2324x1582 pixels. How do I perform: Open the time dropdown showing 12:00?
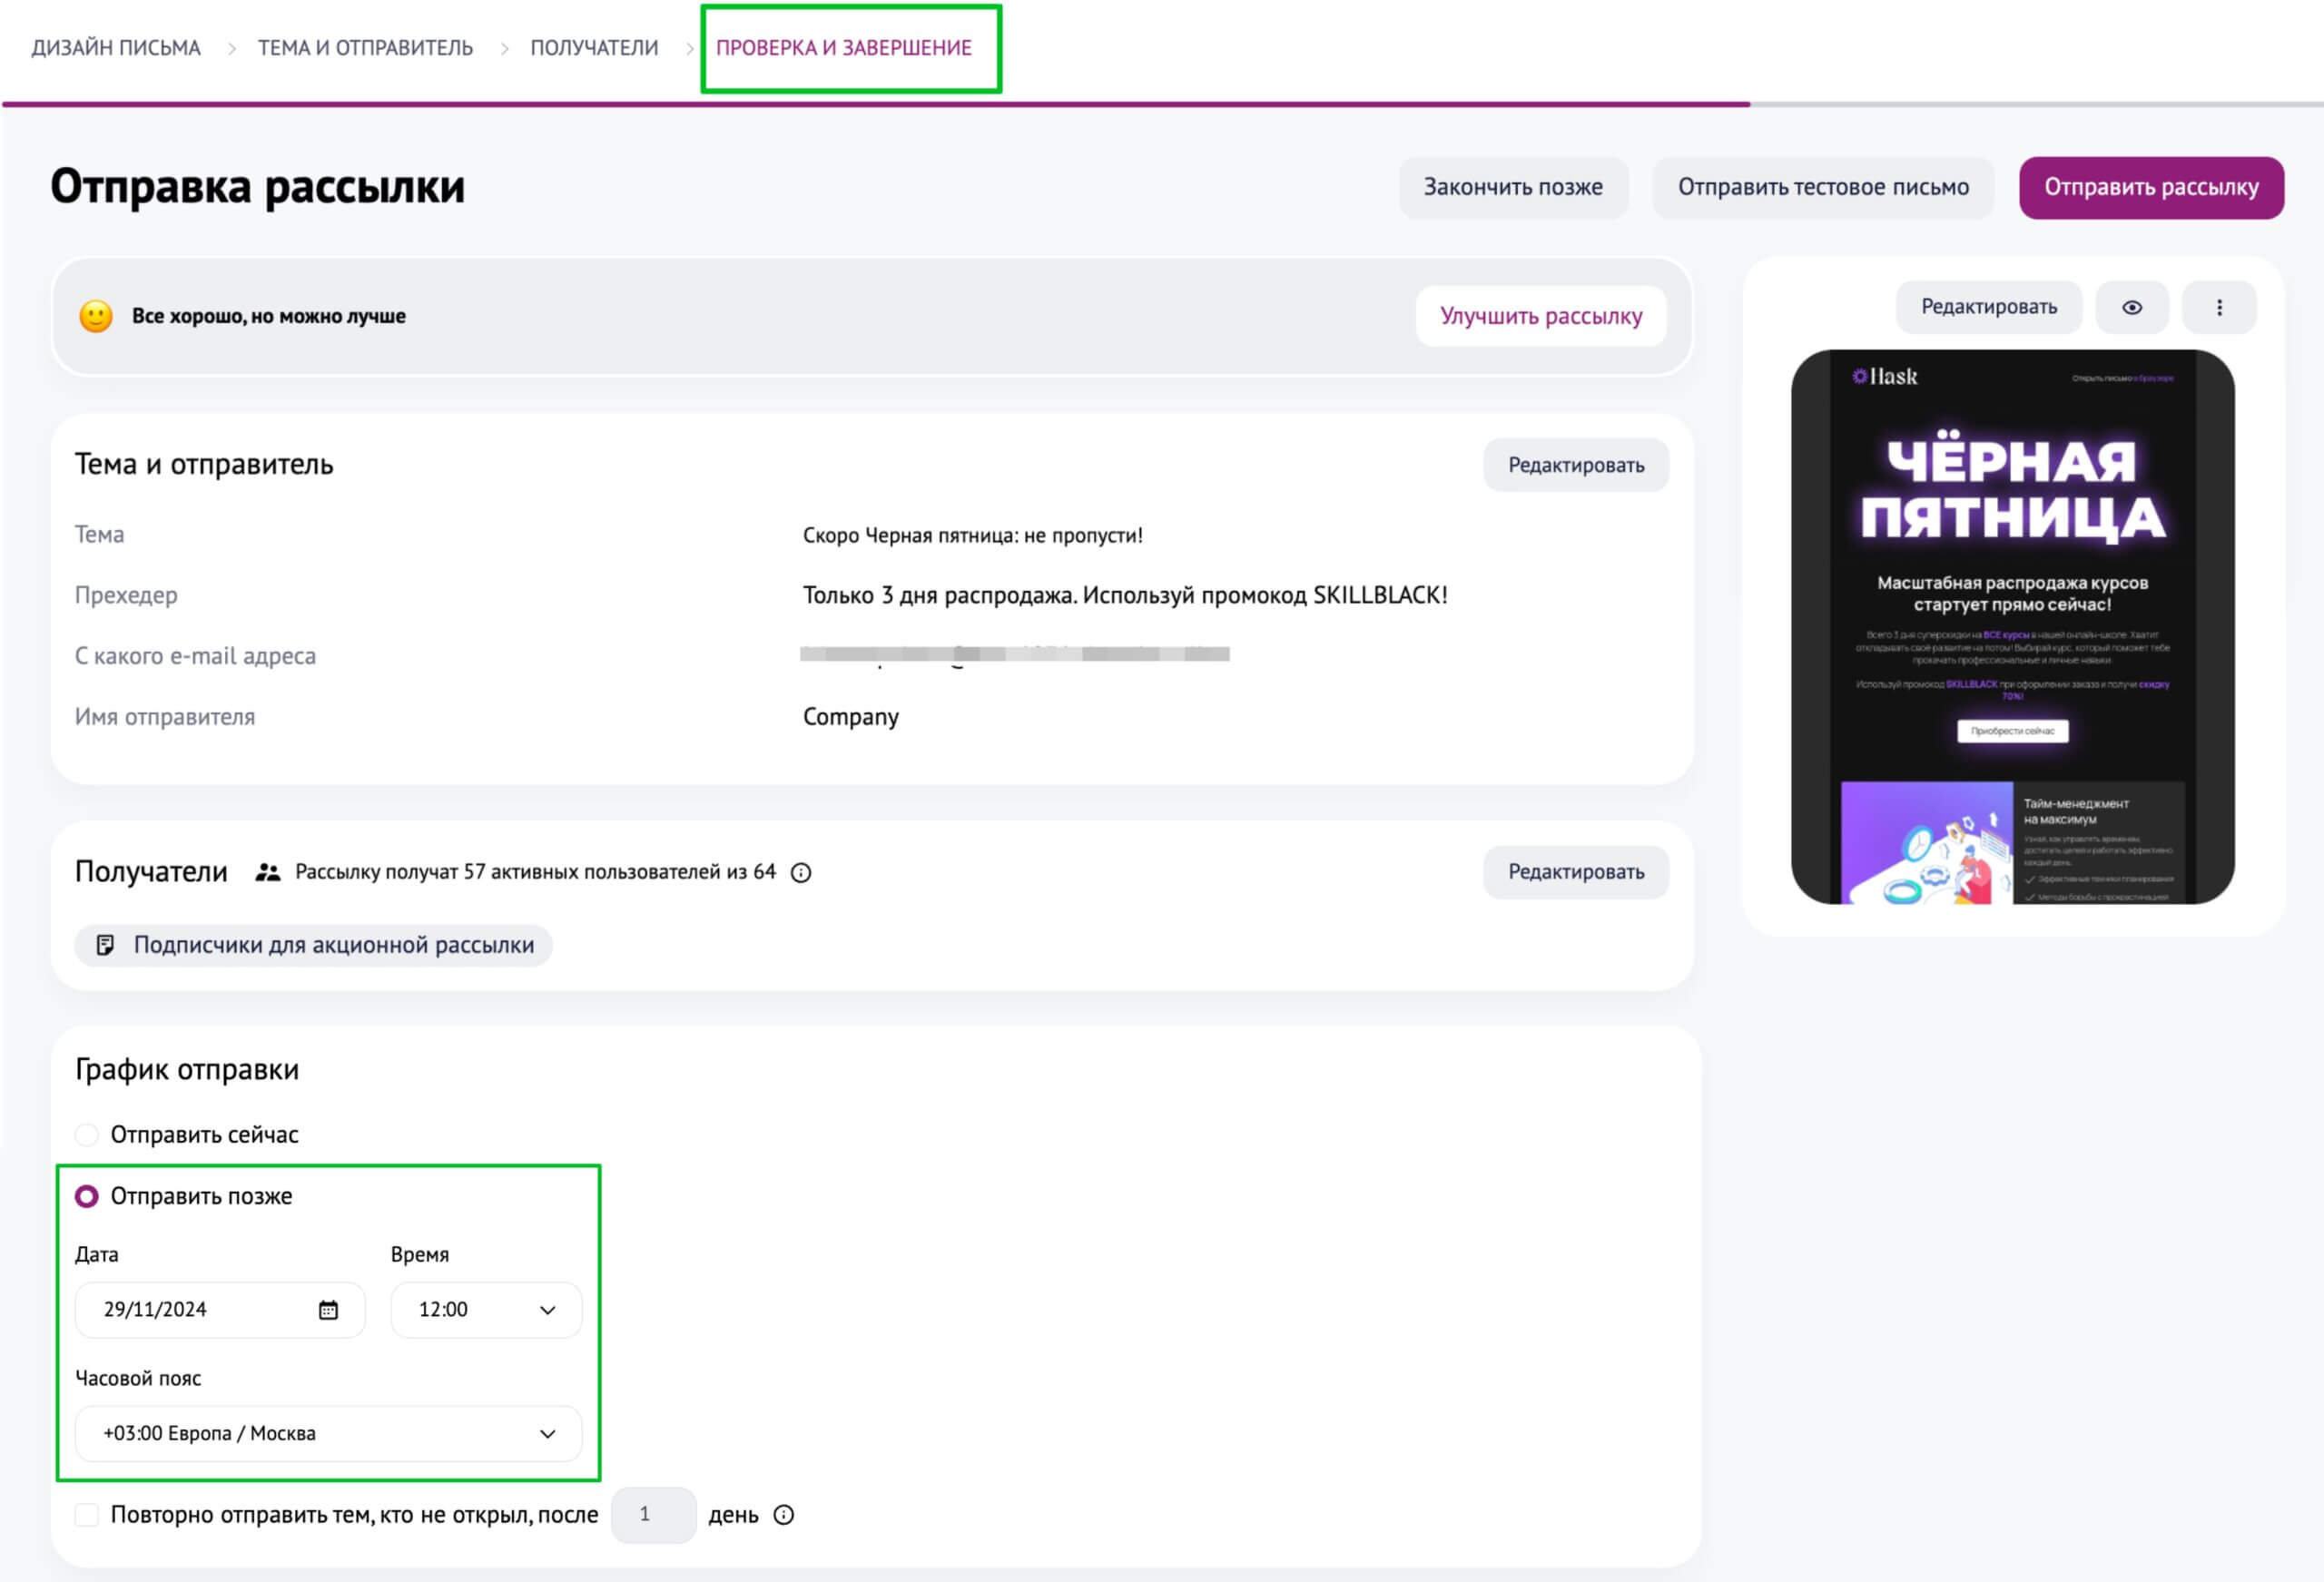[486, 1310]
